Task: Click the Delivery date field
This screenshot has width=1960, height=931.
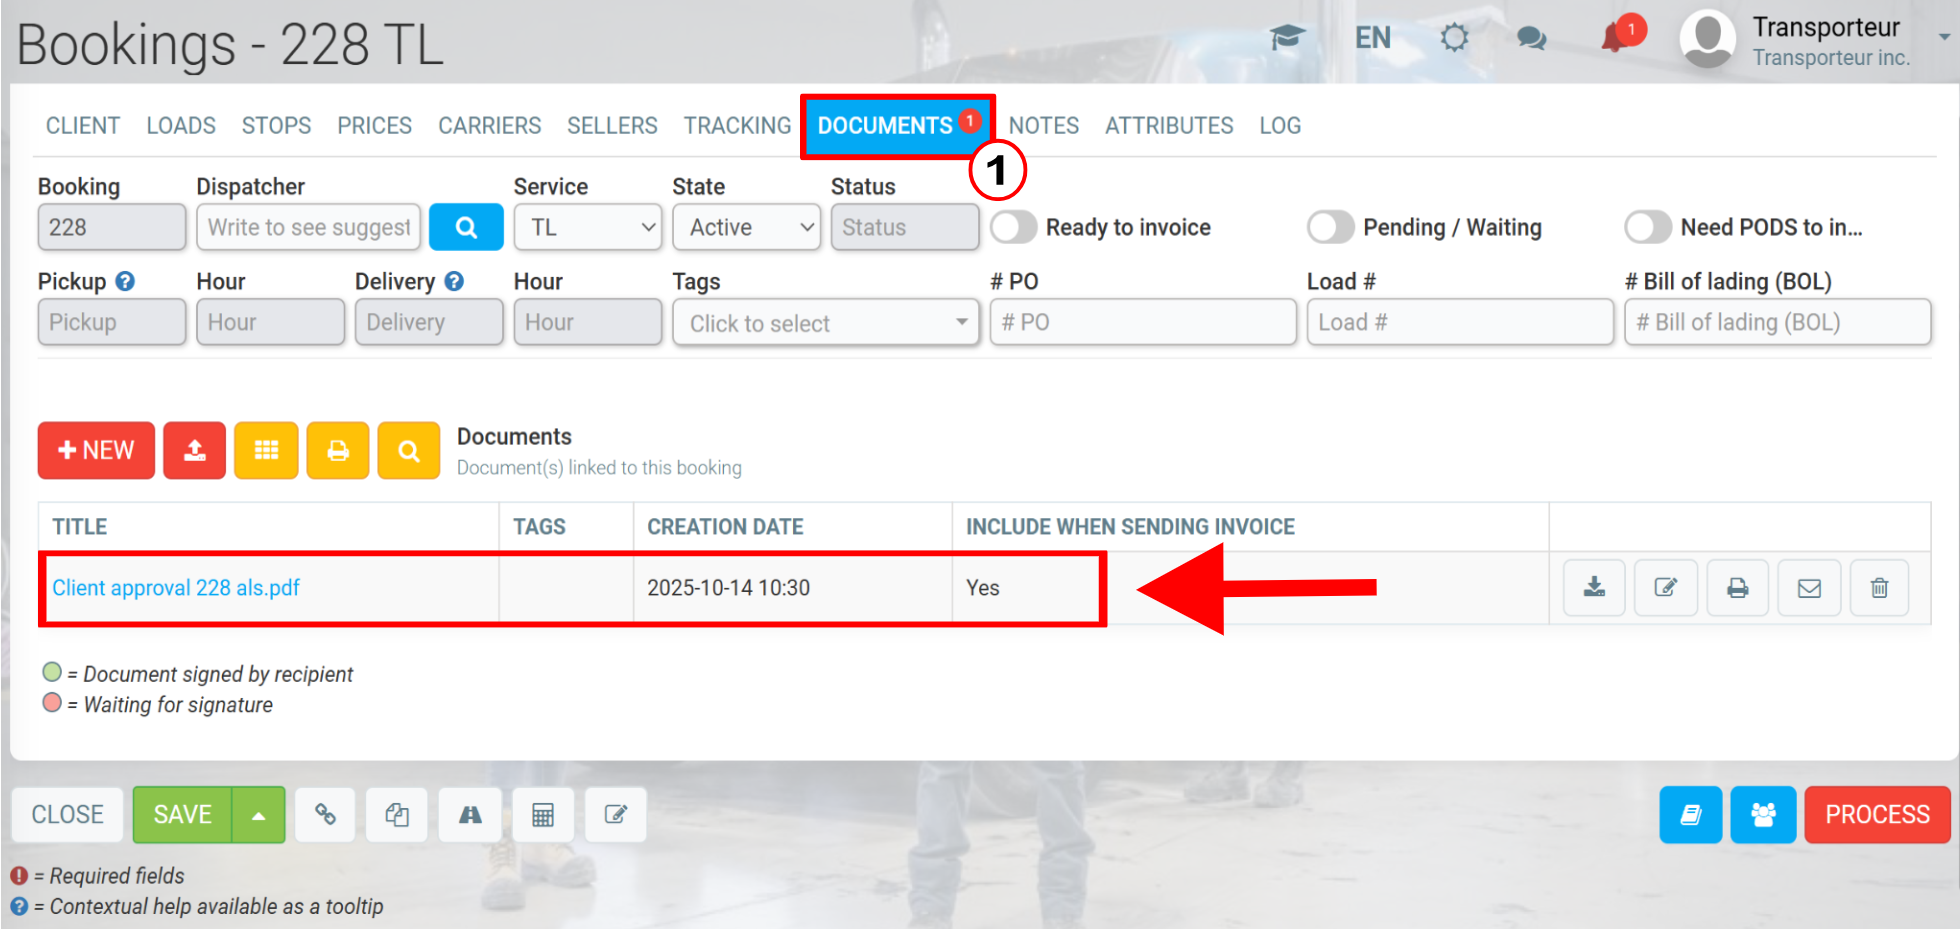Action: tap(429, 322)
